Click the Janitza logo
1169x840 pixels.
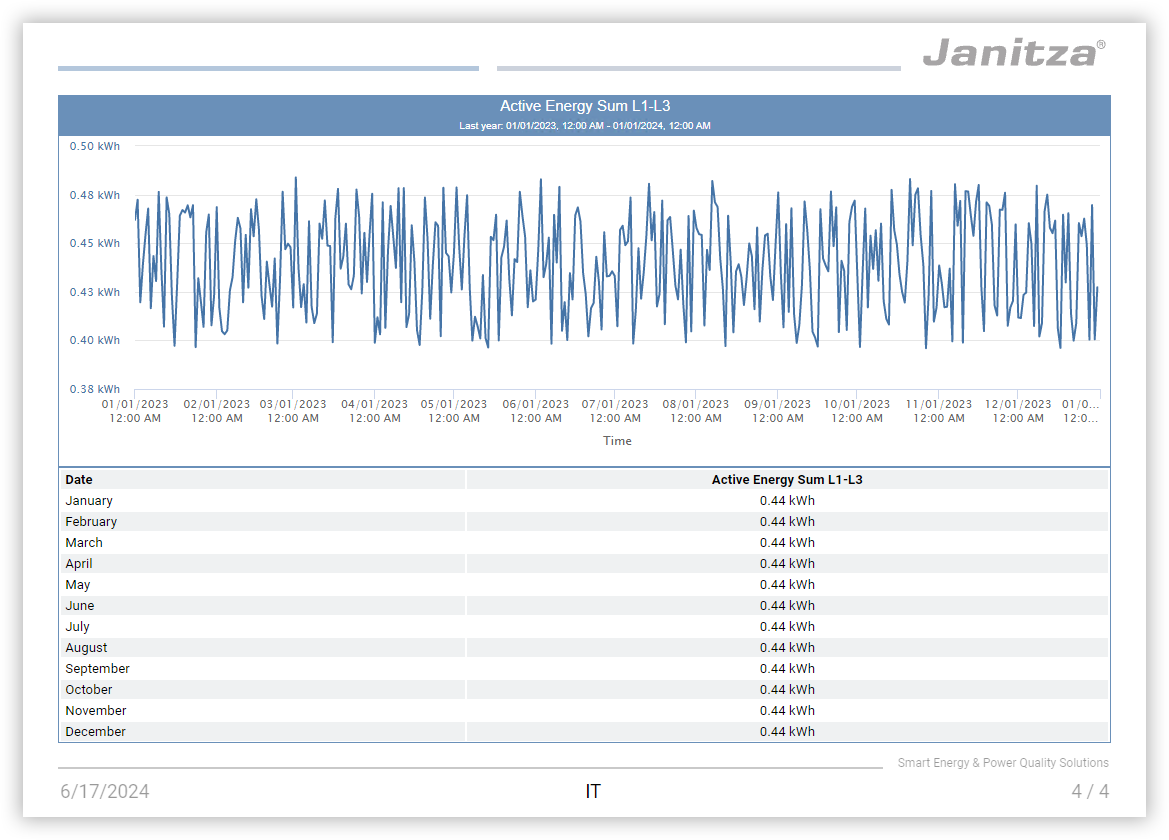click(1013, 52)
